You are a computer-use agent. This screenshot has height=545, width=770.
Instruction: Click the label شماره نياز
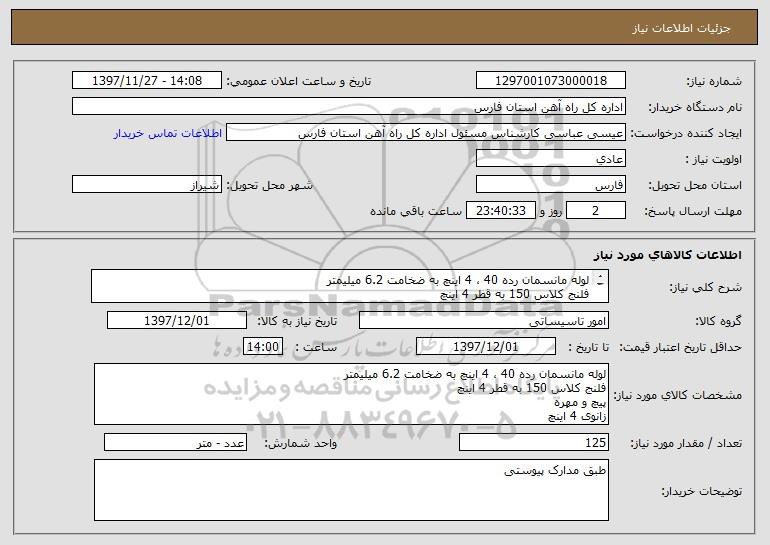[x=714, y=81]
